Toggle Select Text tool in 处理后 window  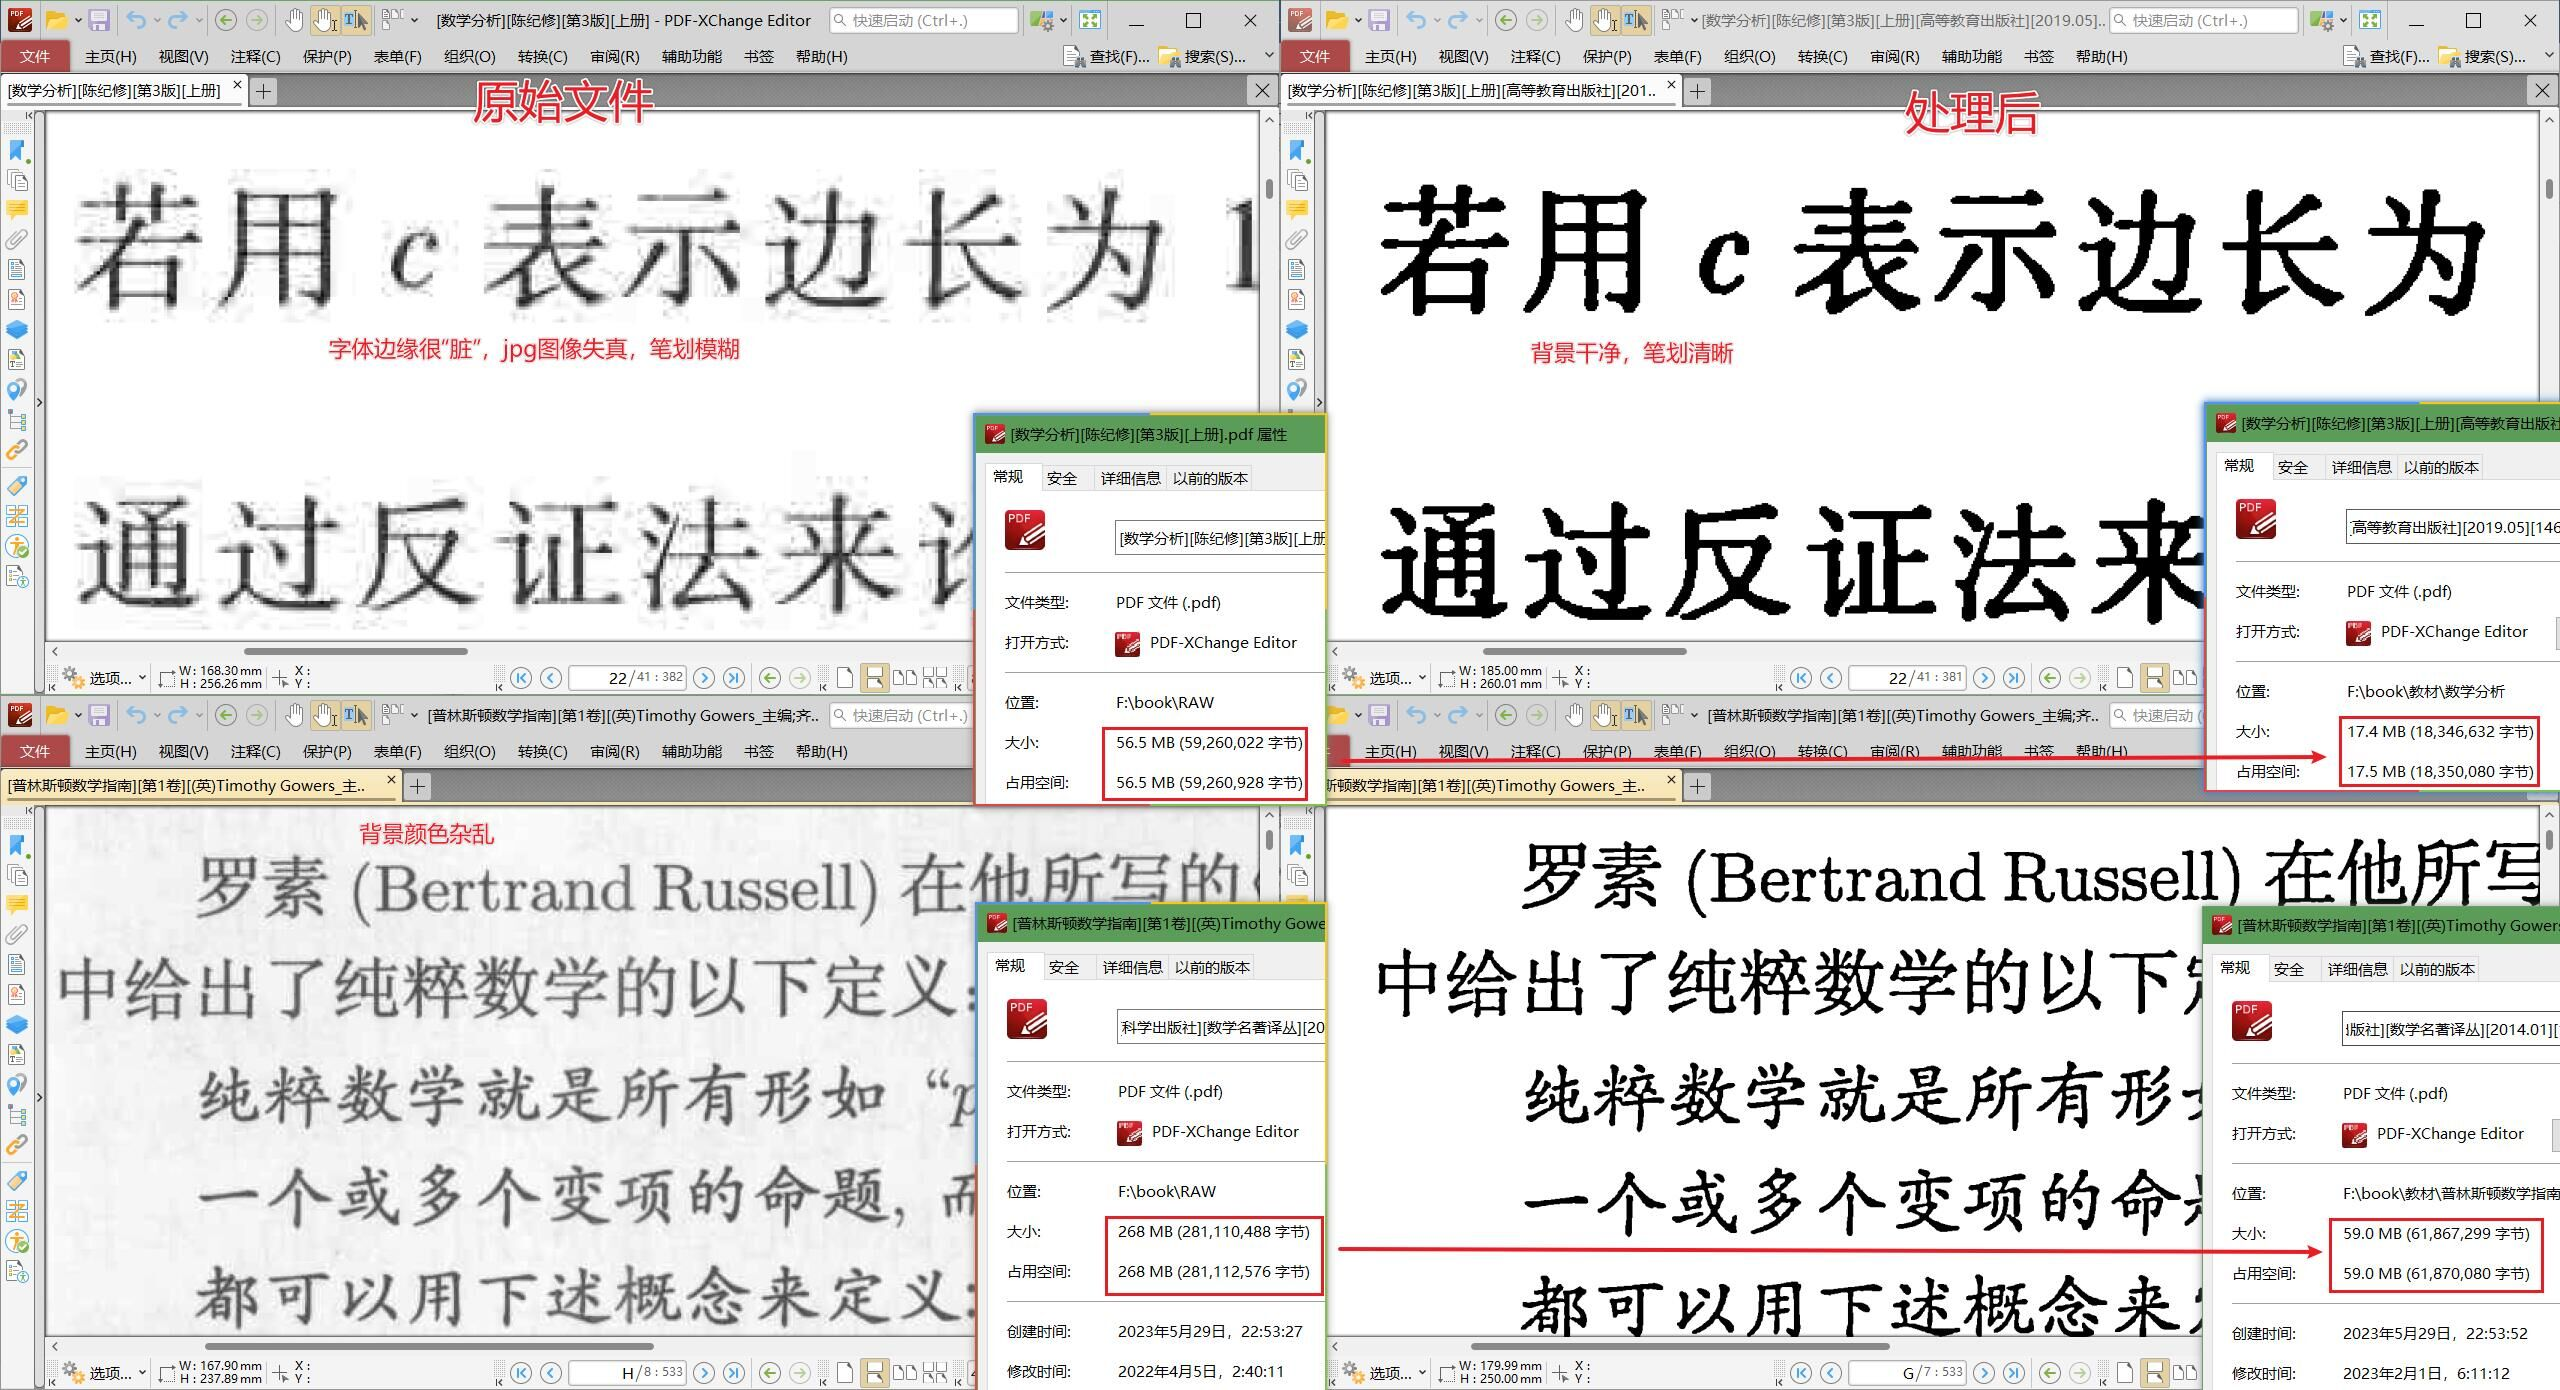click(x=1635, y=20)
